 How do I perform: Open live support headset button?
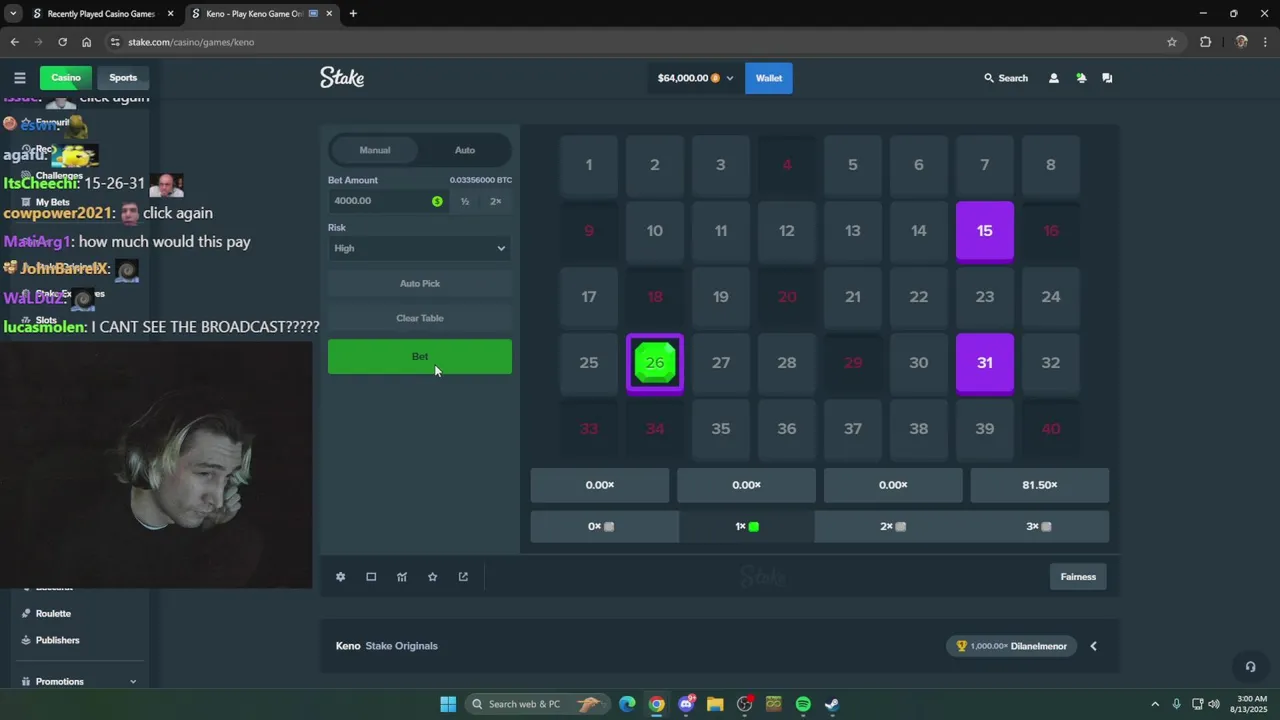(x=1250, y=667)
